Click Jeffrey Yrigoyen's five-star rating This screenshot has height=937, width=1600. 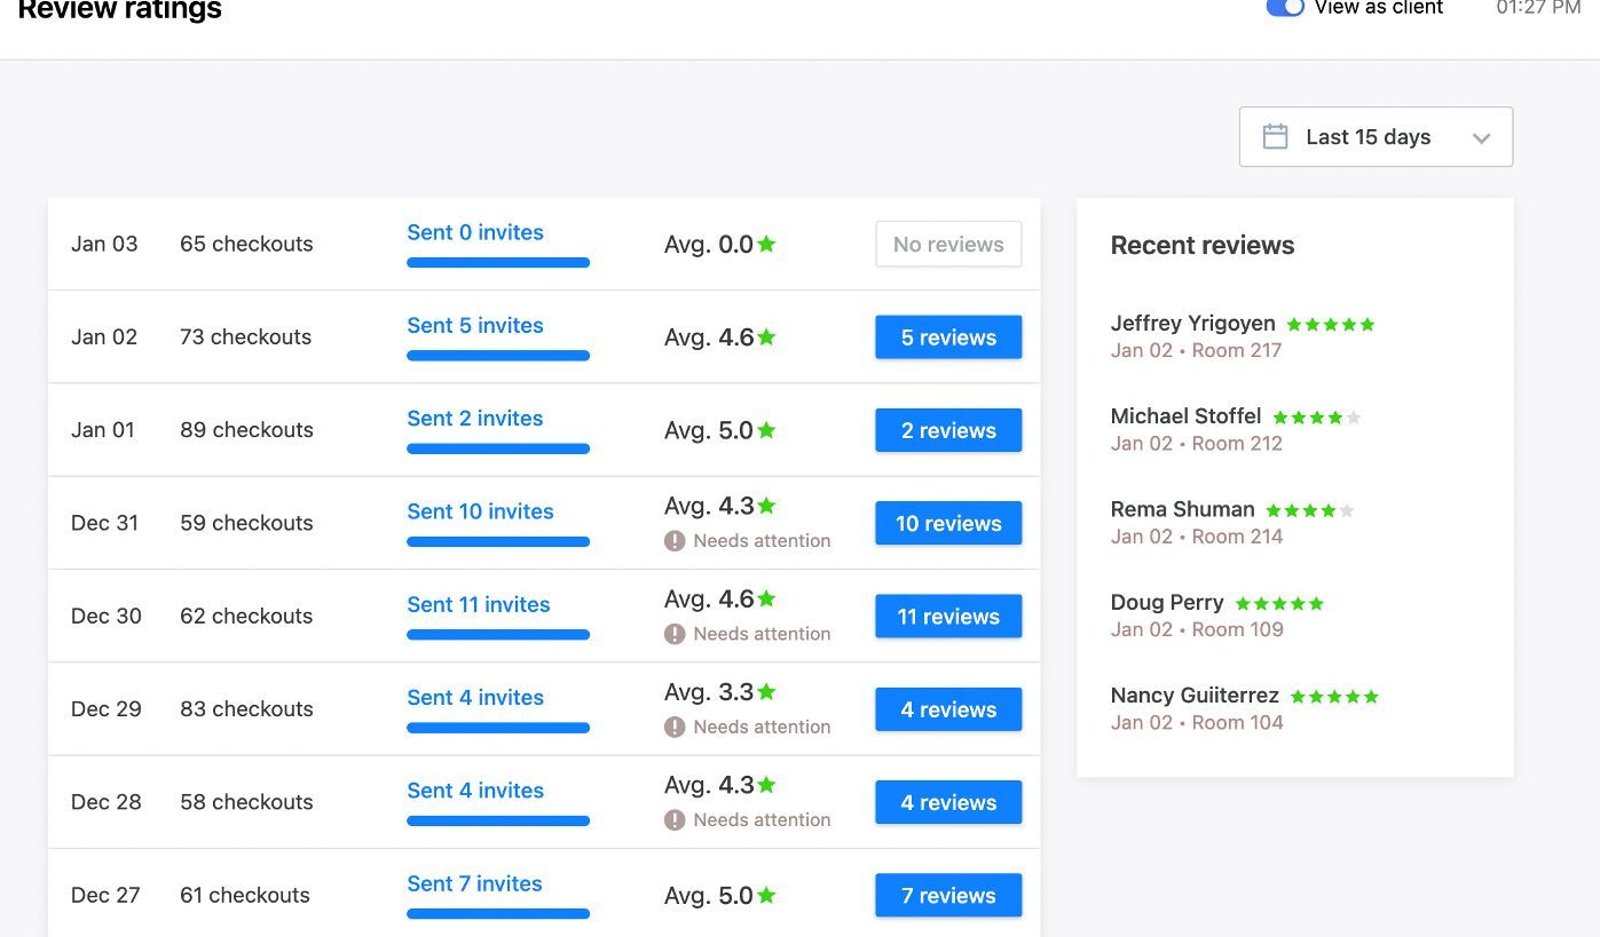coord(1331,324)
